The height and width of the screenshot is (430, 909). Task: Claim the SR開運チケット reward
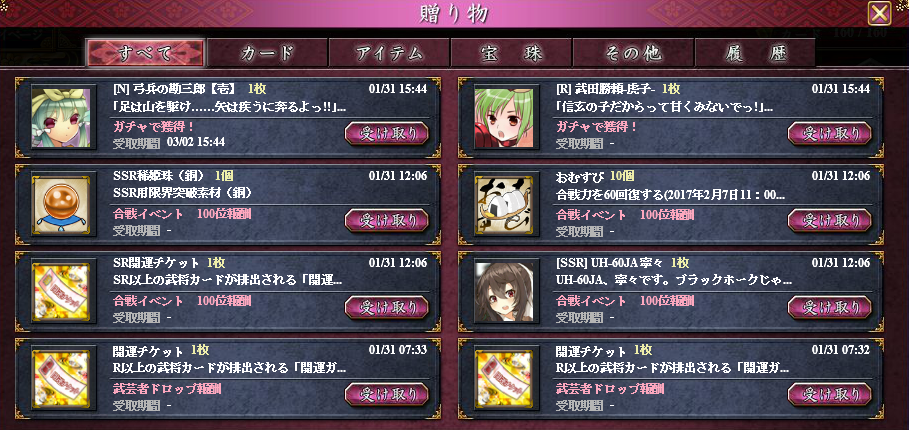tap(387, 308)
